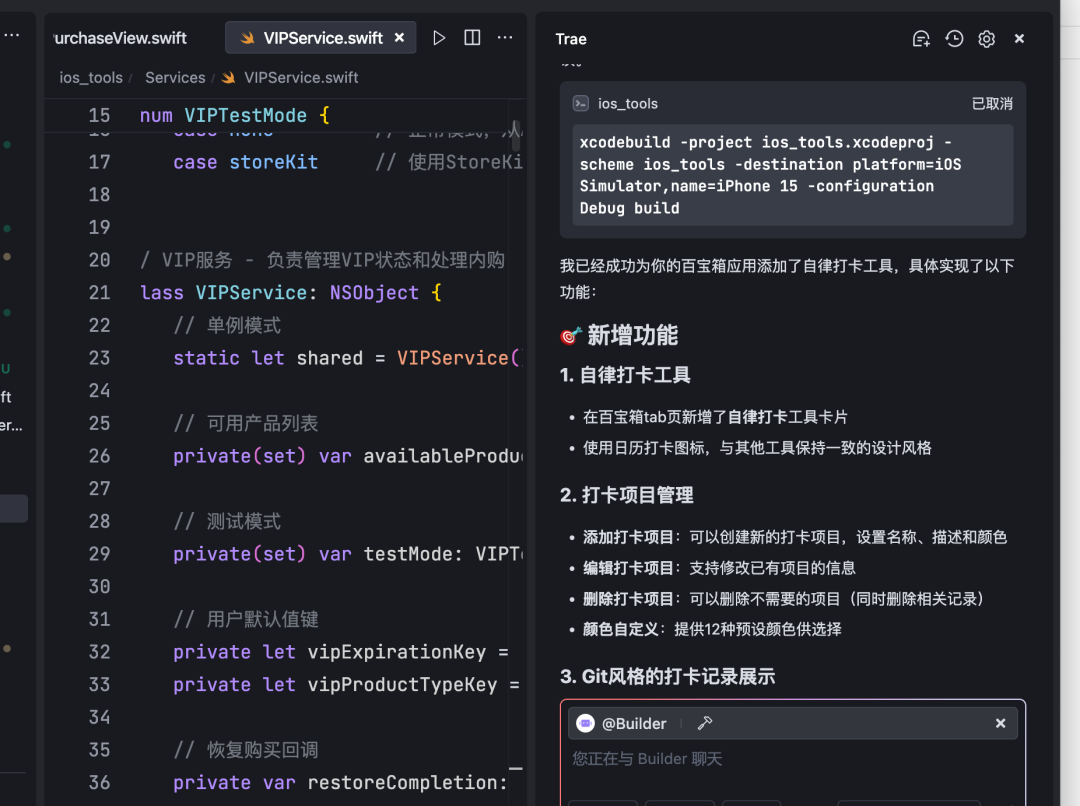Click the target emoji beside 新增功能
This screenshot has height=806, width=1080.
(570, 335)
